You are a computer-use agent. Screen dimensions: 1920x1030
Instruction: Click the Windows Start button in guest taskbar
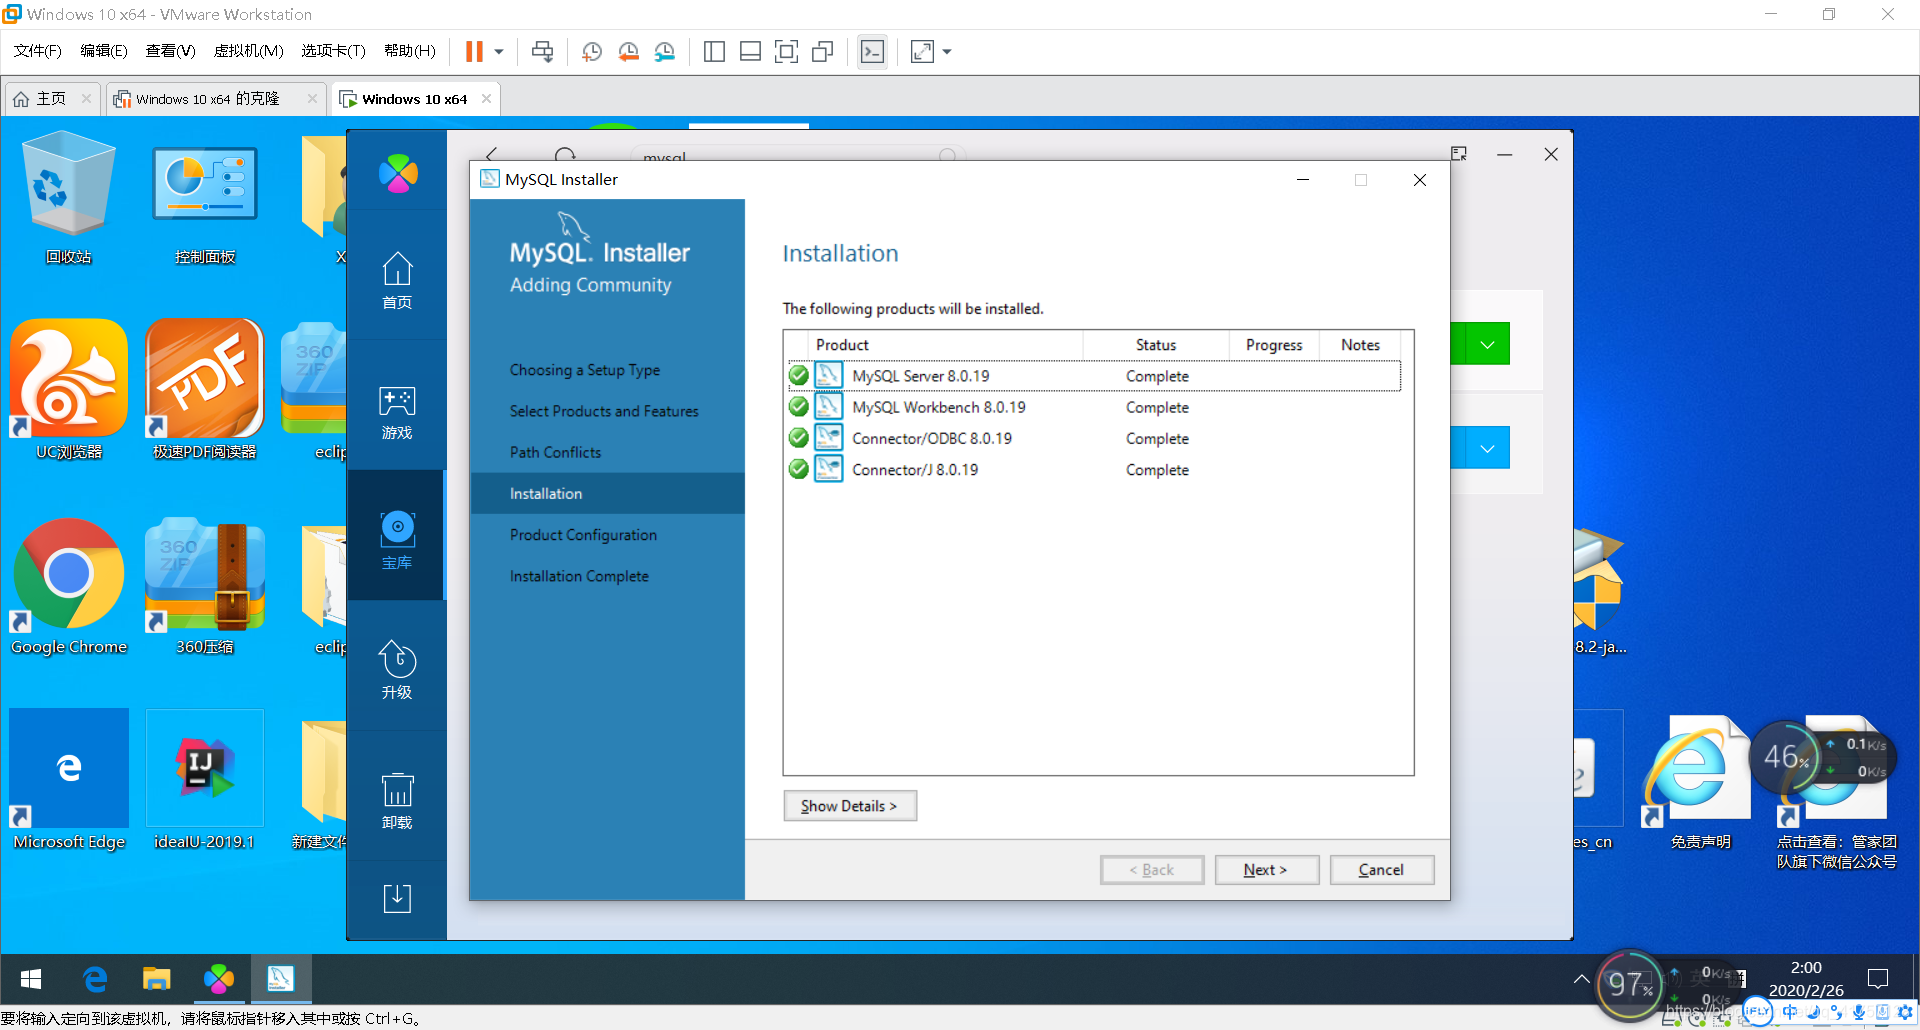[31, 979]
